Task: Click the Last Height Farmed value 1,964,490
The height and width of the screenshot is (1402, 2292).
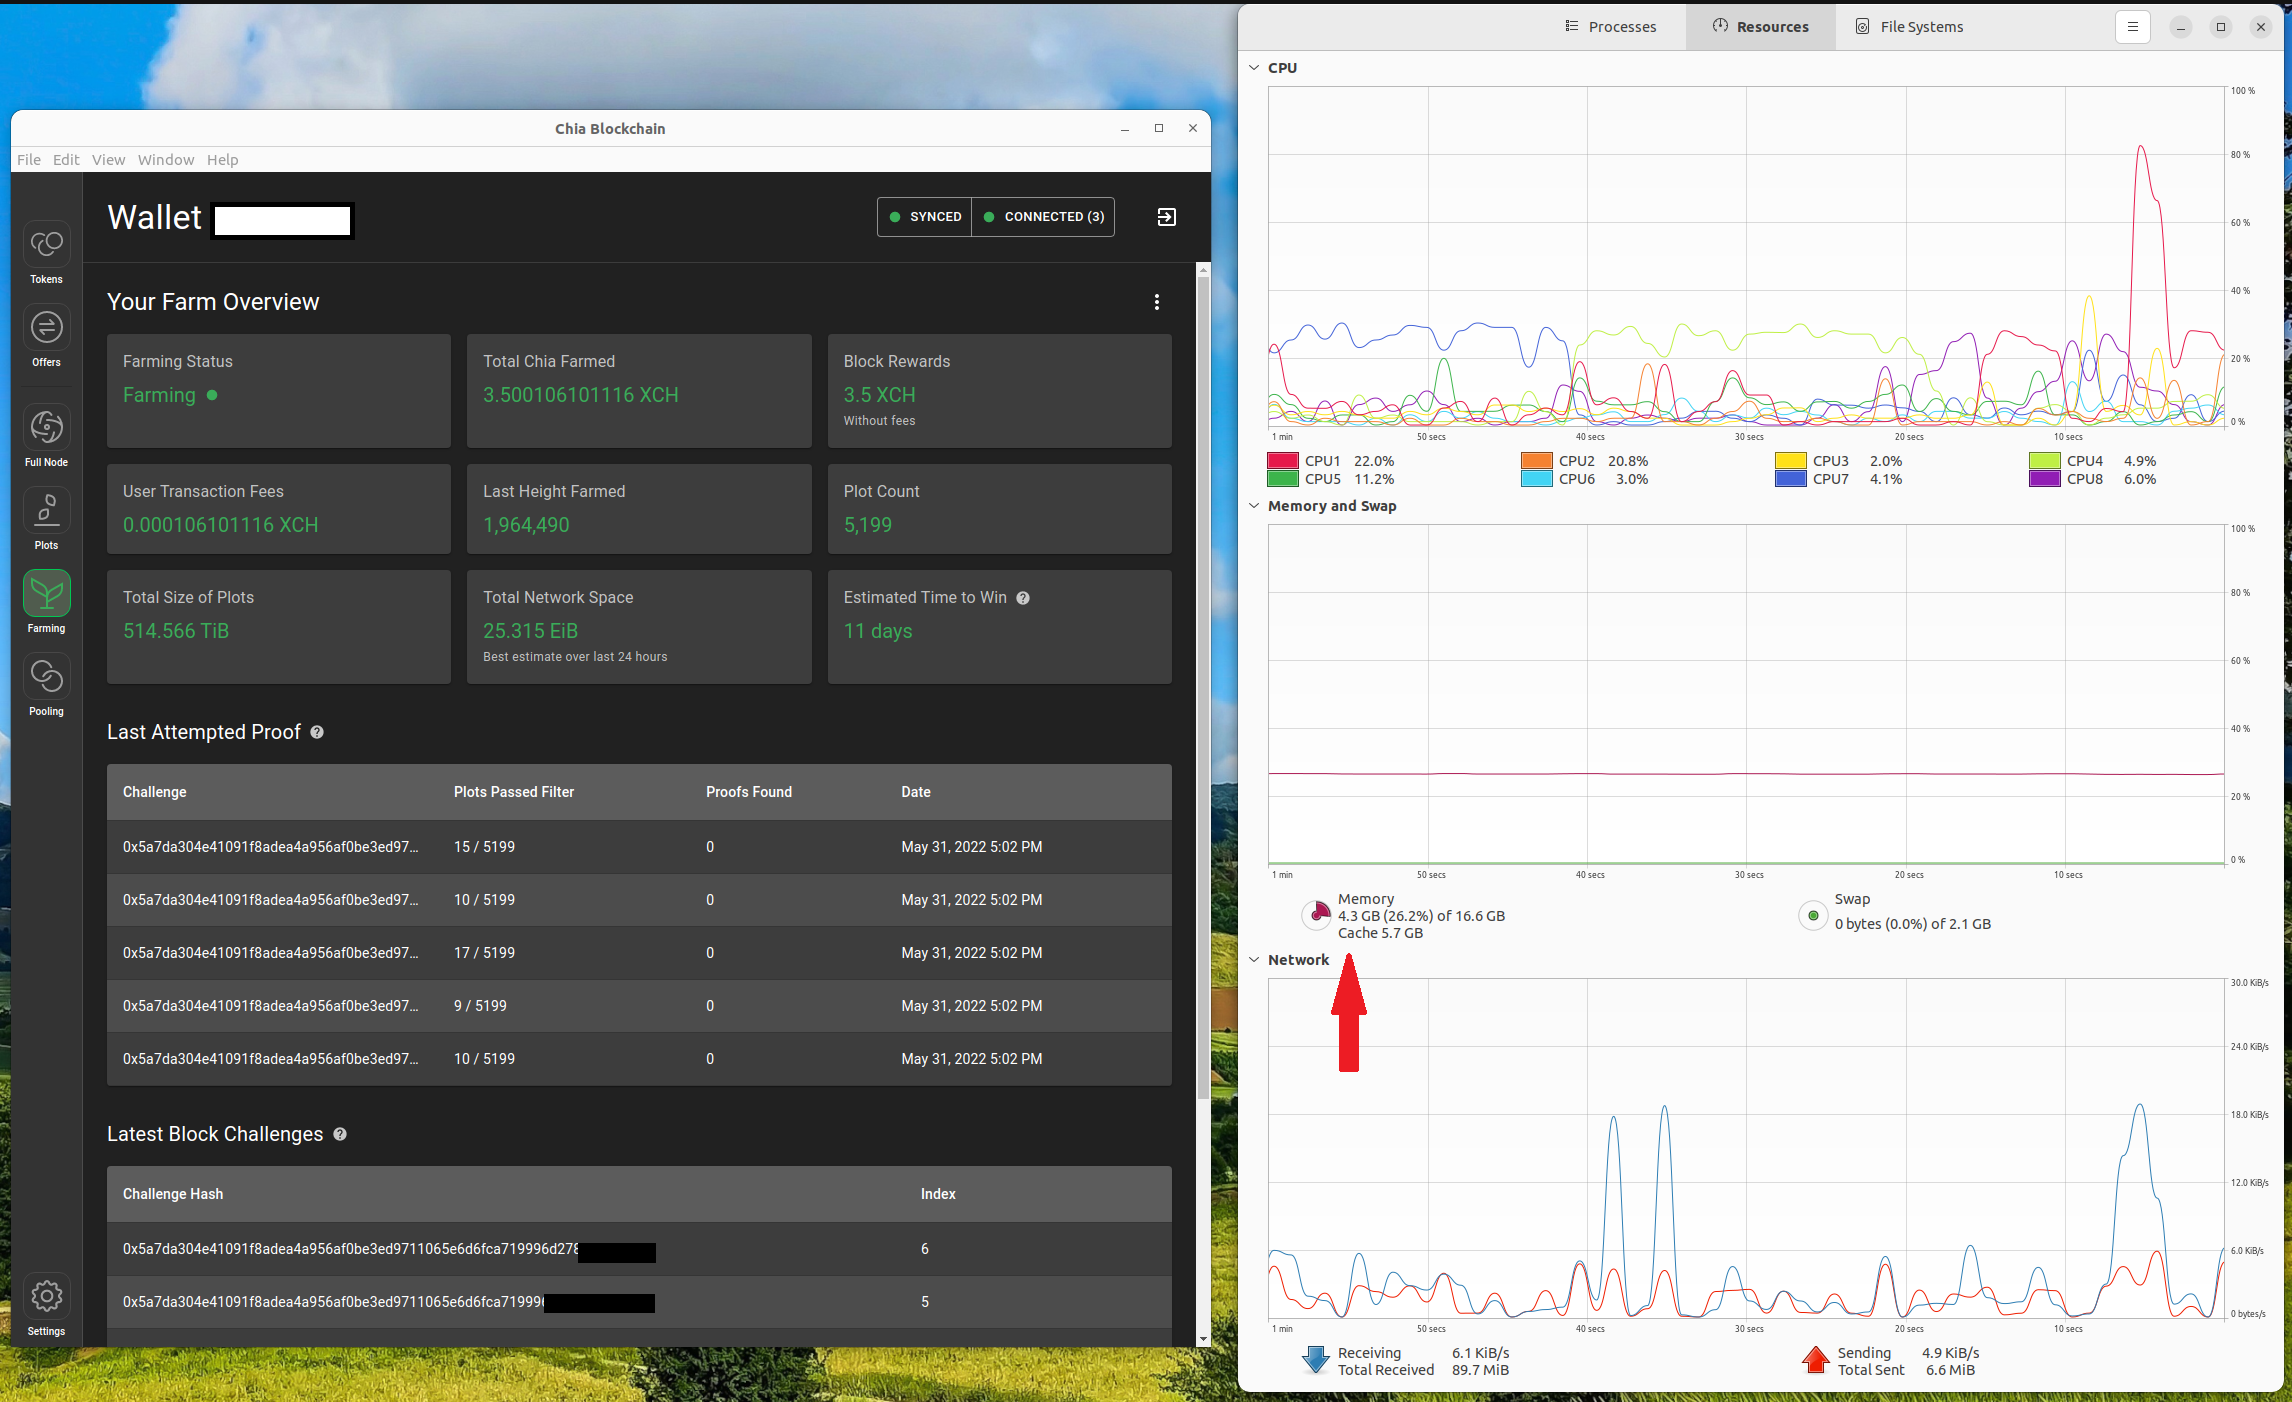Action: [526, 525]
